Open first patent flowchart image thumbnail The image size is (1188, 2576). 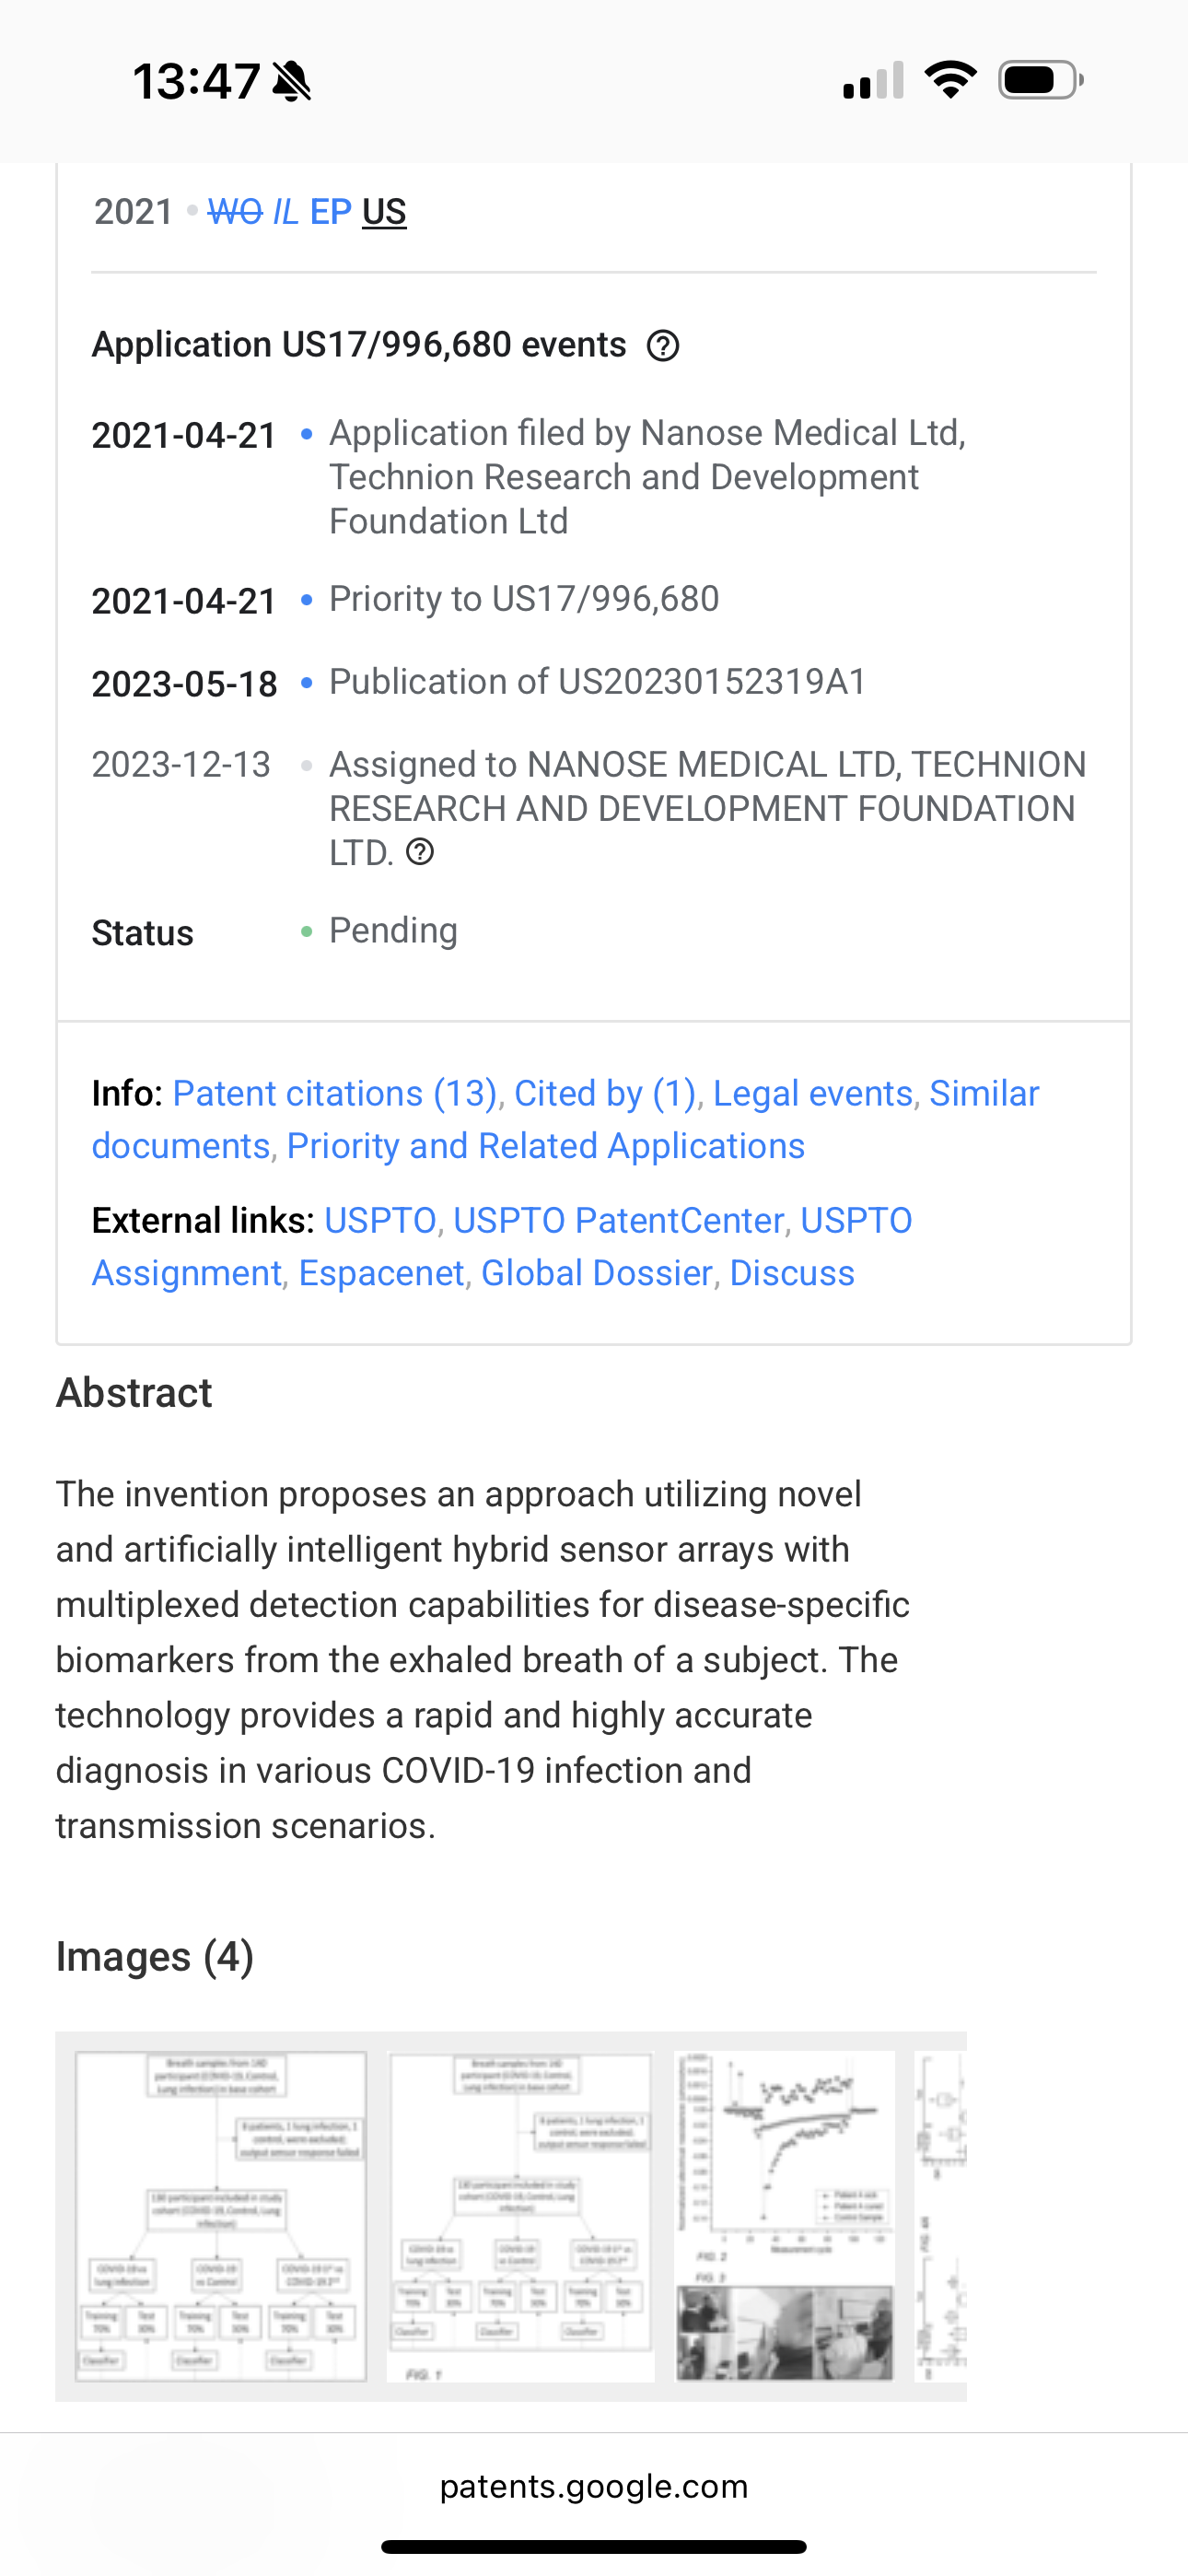point(221,2216)
